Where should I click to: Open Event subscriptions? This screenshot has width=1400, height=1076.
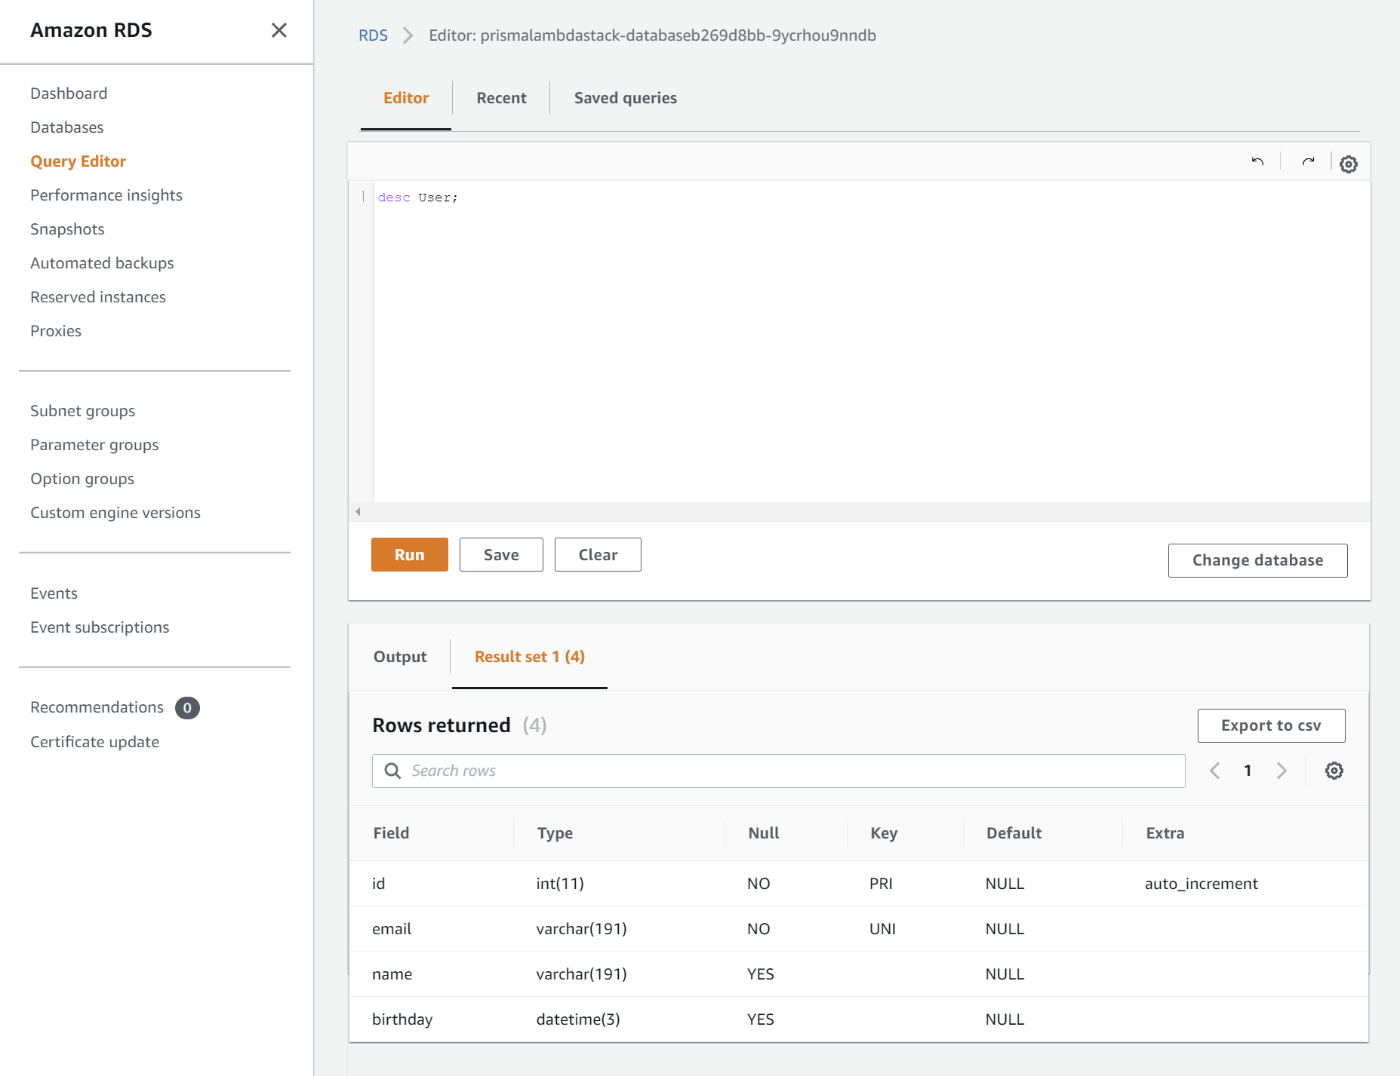click(x=100, y=627)
